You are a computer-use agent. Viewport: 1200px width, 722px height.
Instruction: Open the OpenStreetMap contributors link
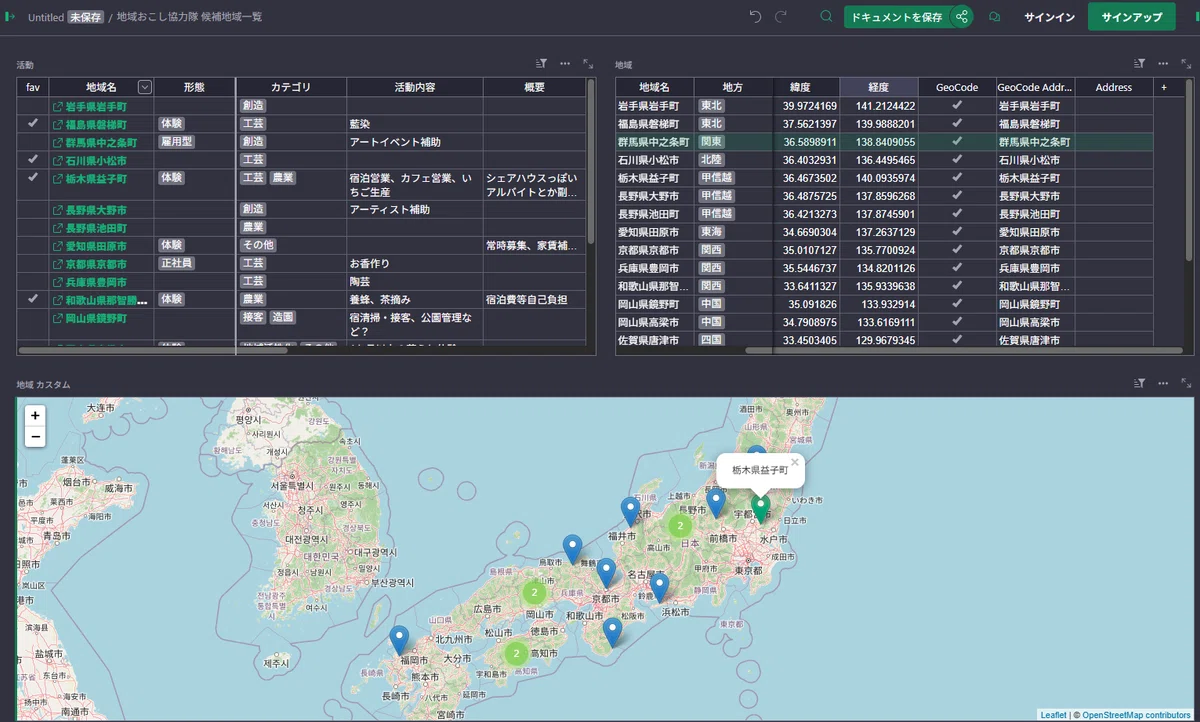pyautogui.click(x=1136, y=715)
